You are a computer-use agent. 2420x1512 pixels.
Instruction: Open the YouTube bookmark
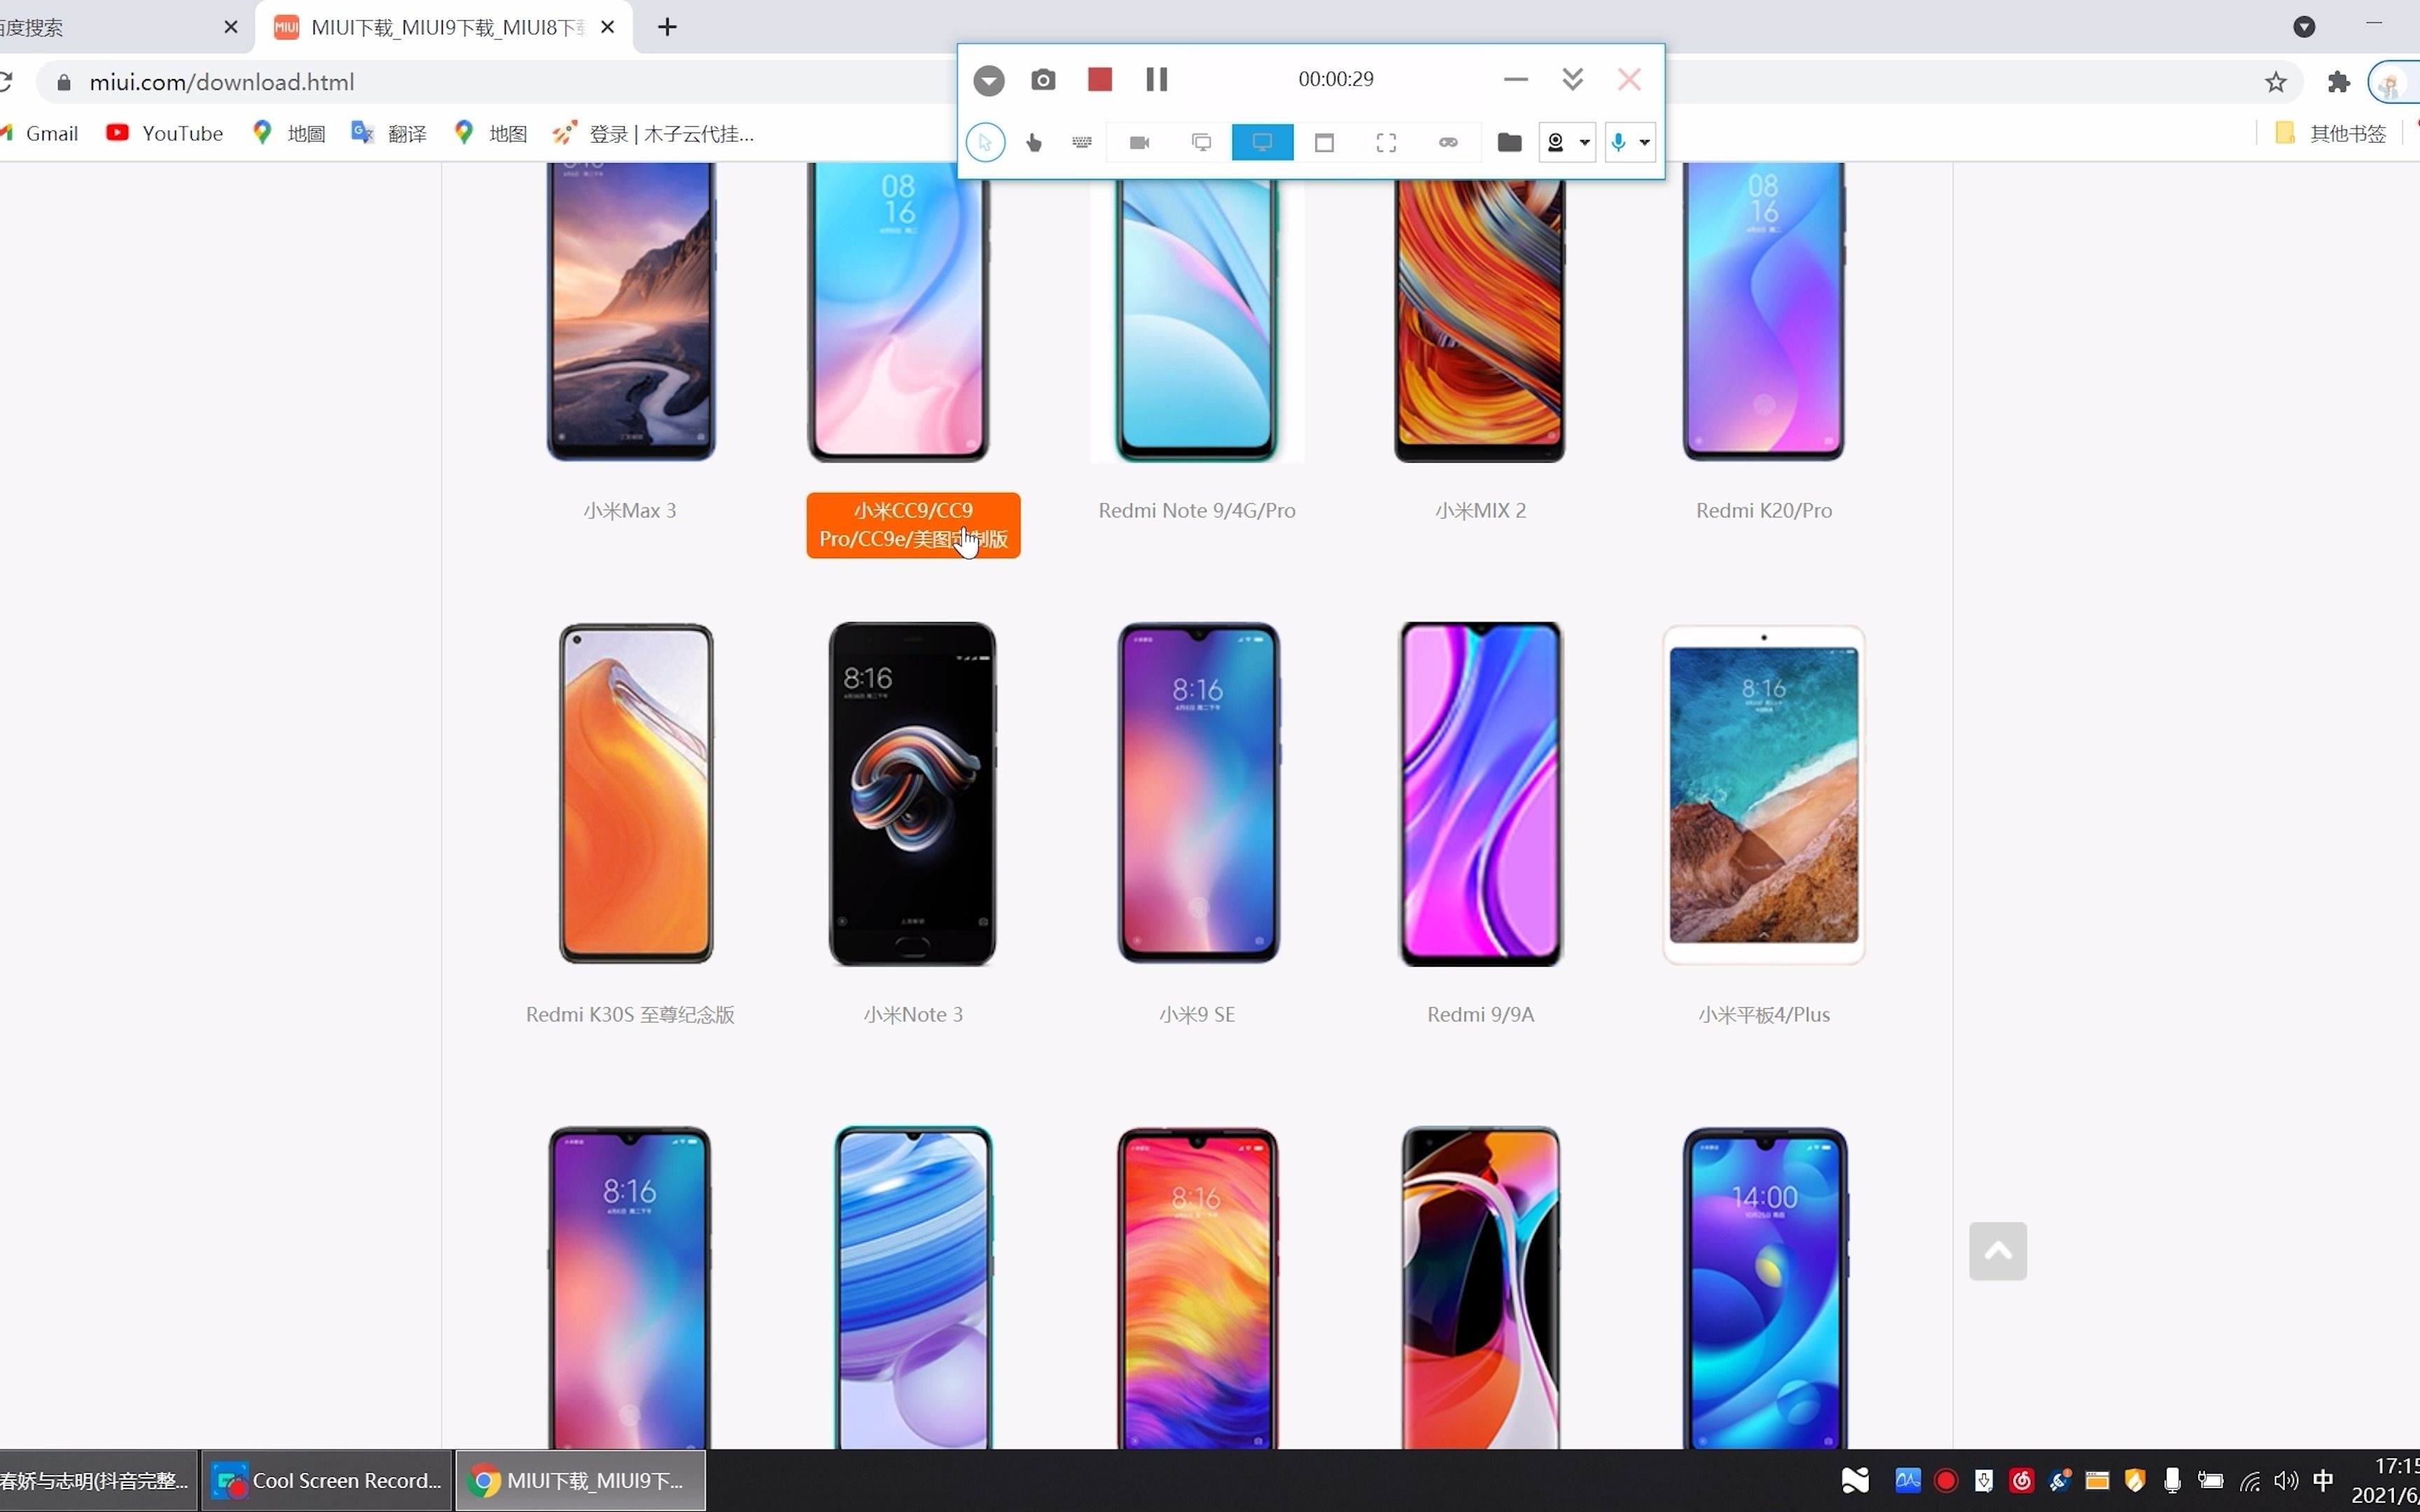click(165, 133)
